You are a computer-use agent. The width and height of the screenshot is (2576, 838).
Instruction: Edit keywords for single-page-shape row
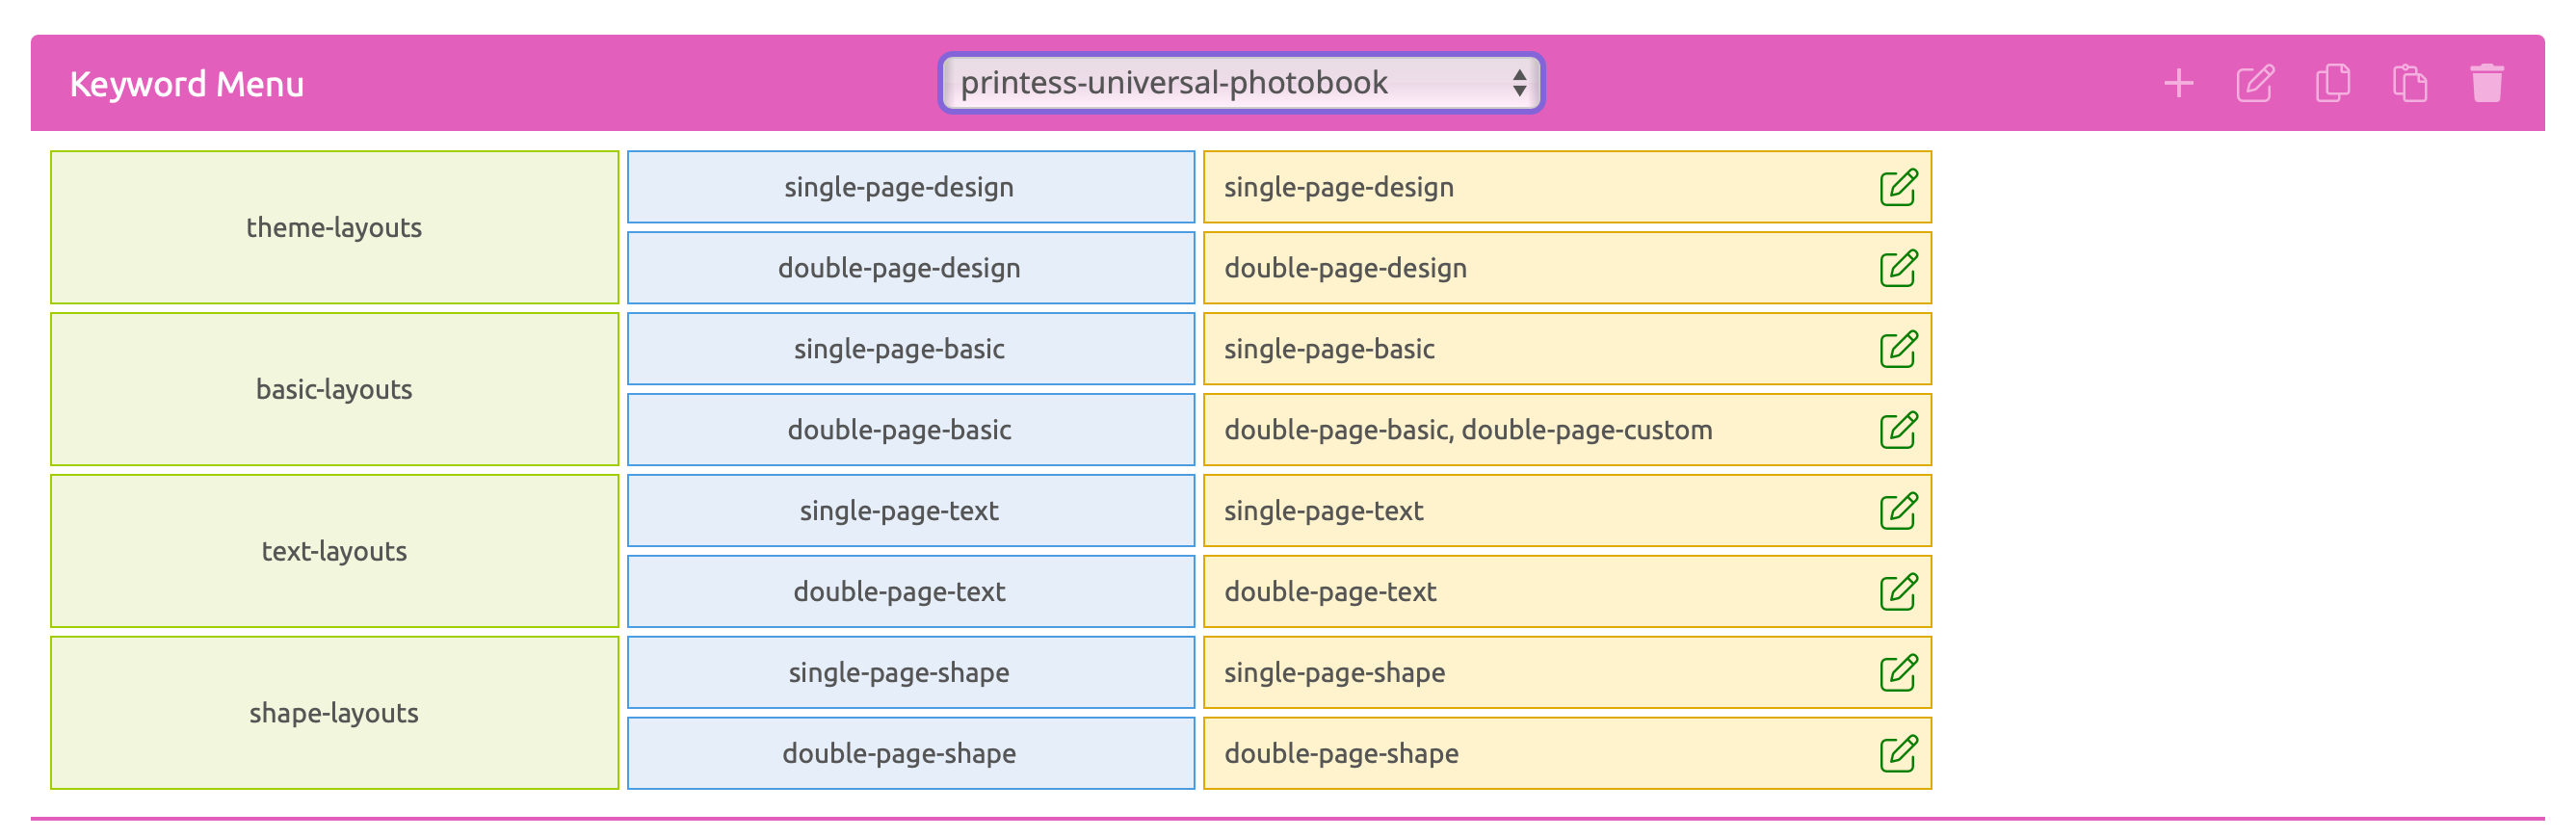1897,673
